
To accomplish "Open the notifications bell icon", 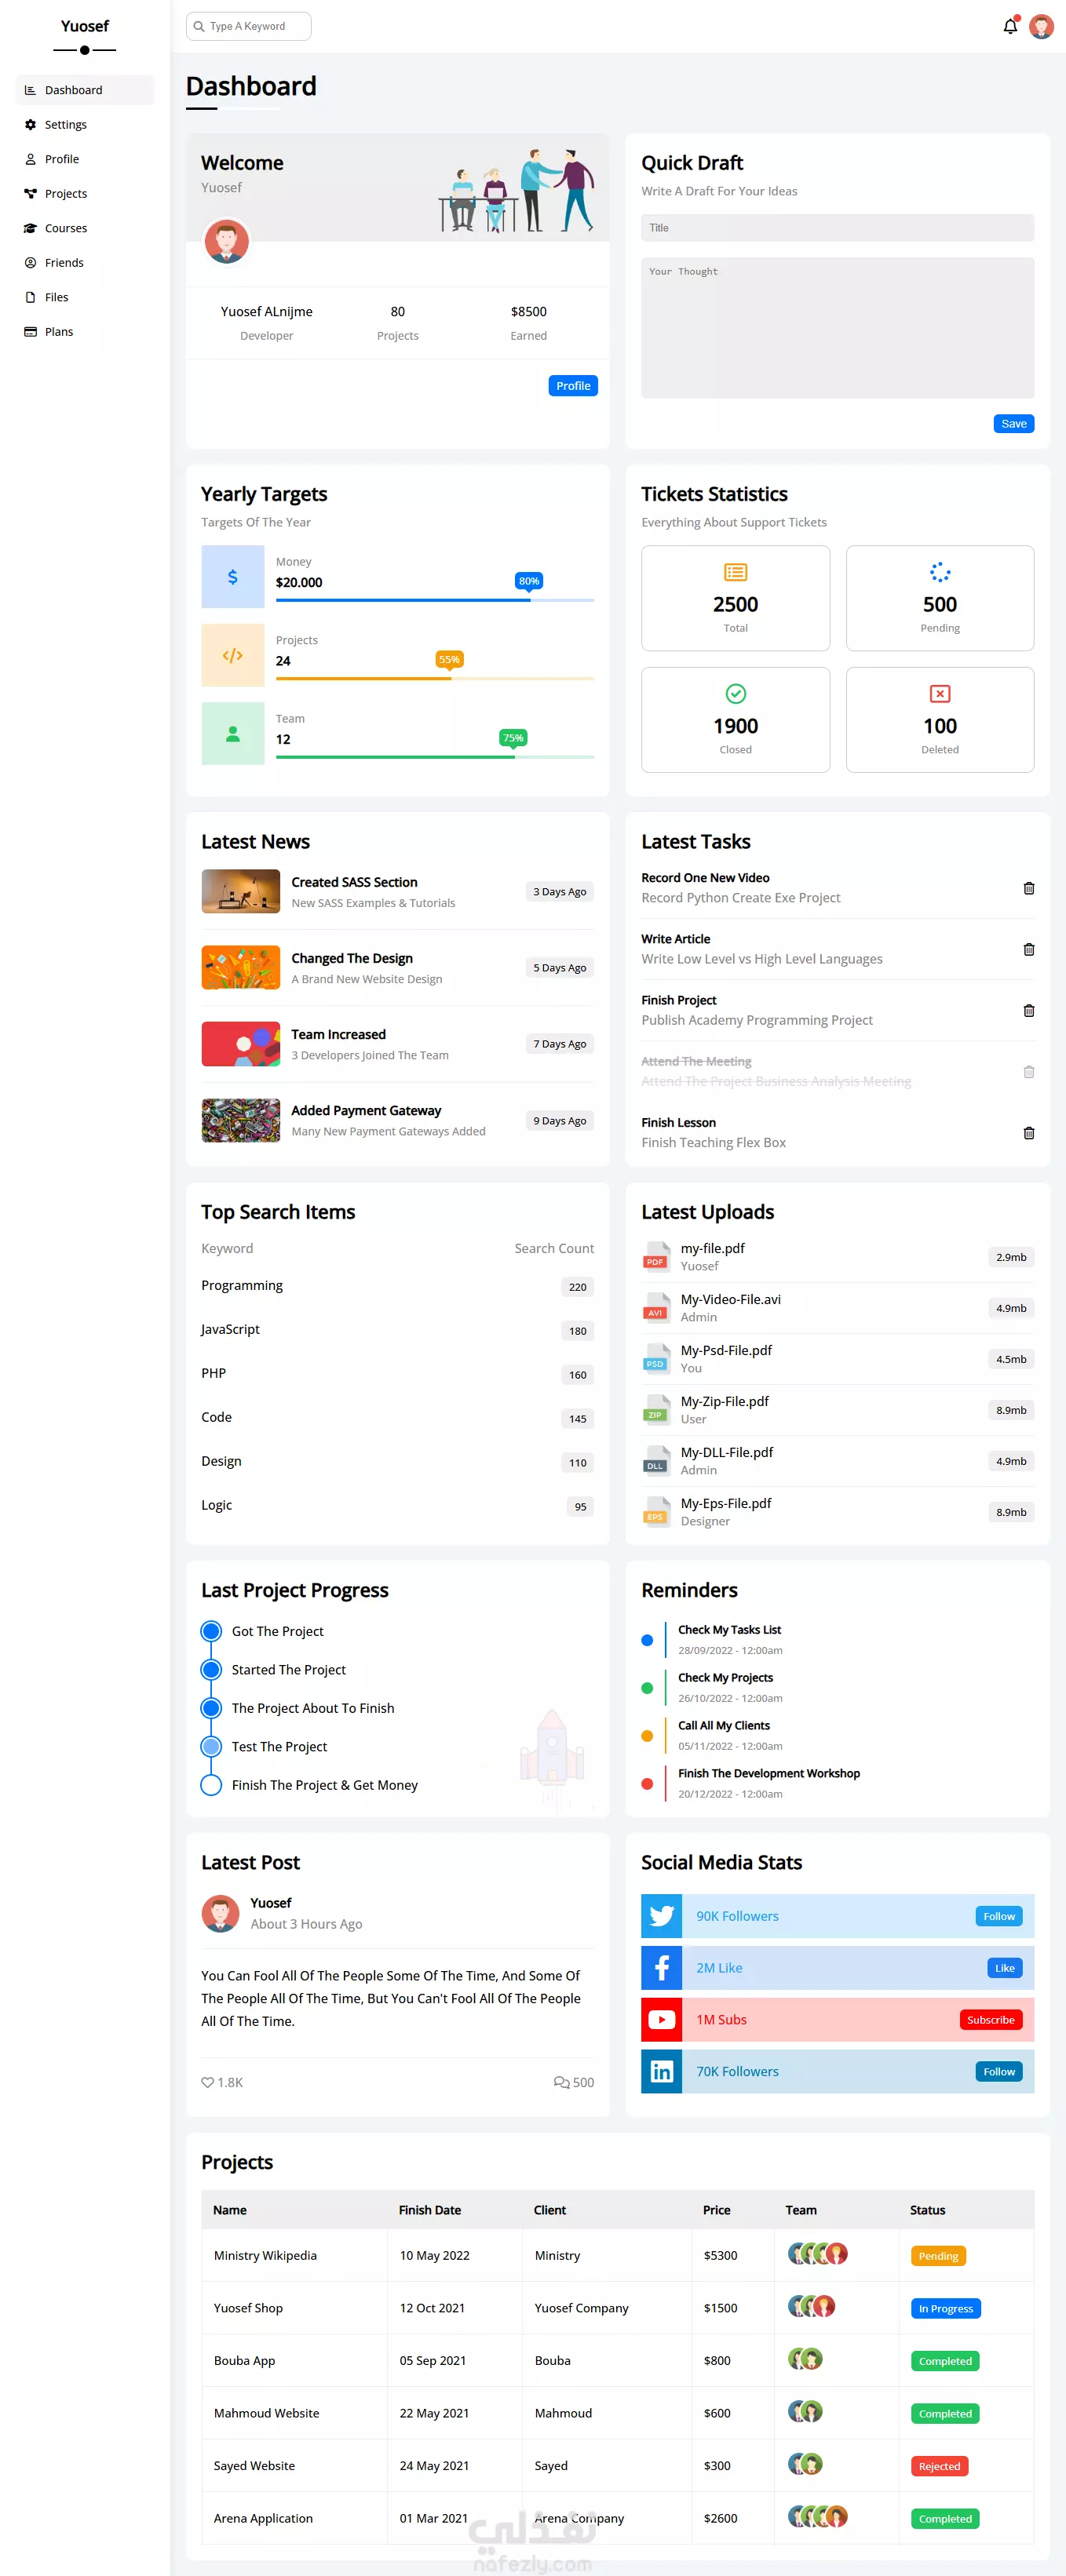I will point(1010,26).
